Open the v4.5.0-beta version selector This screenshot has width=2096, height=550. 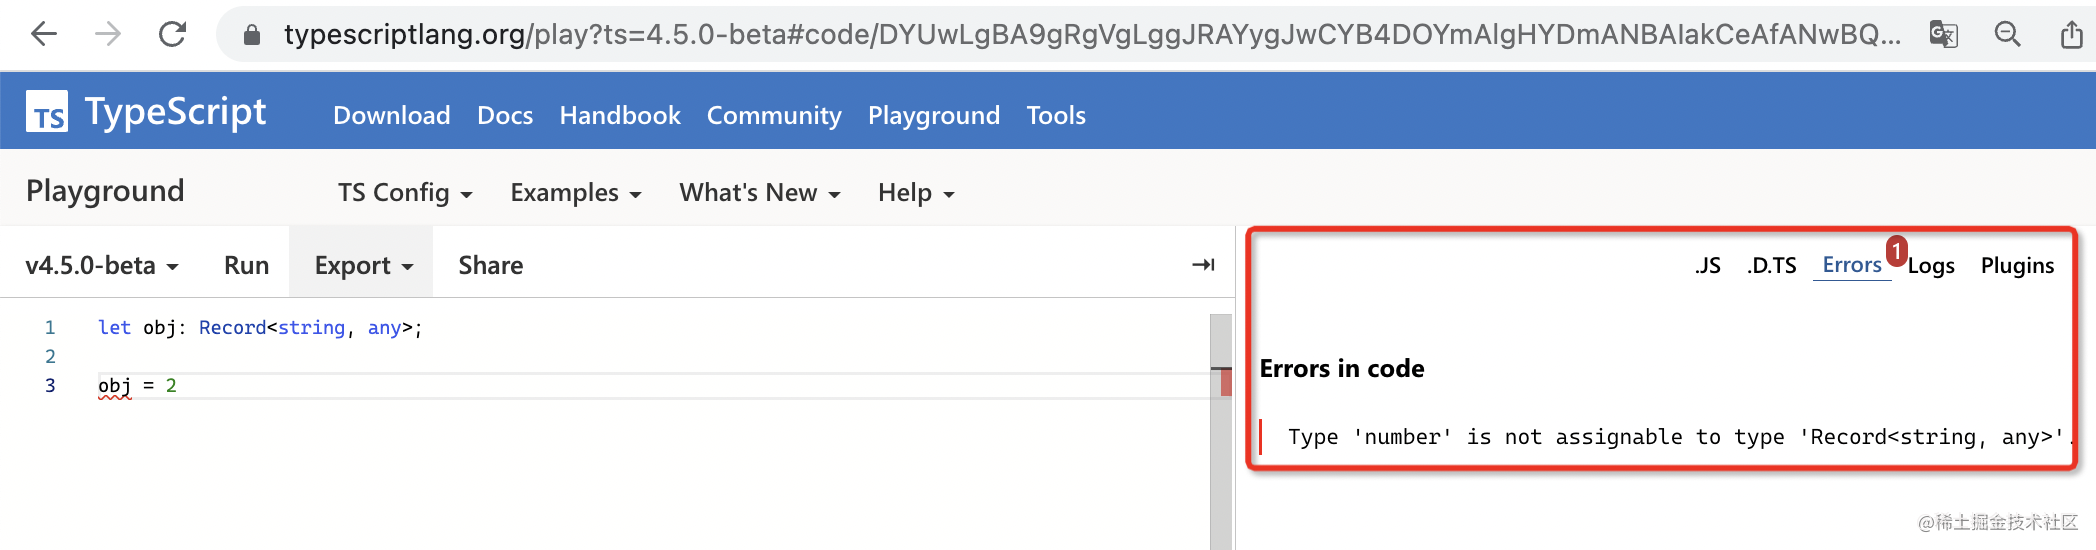(x=101, y=266)
